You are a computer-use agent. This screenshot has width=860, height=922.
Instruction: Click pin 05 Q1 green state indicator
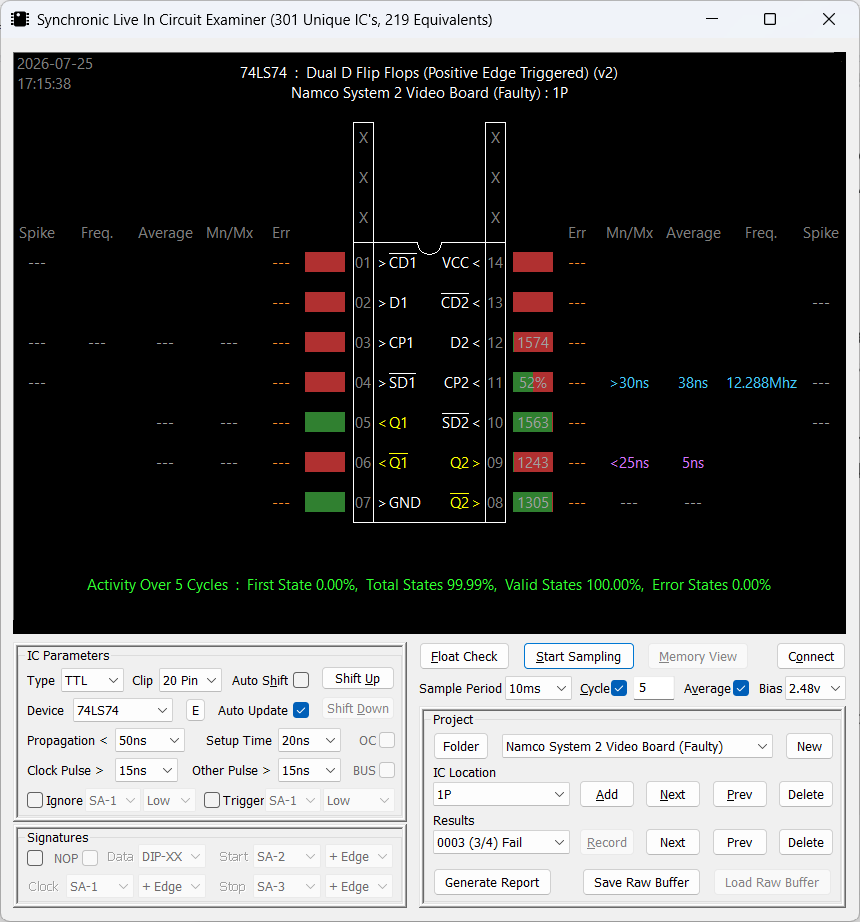325,422
